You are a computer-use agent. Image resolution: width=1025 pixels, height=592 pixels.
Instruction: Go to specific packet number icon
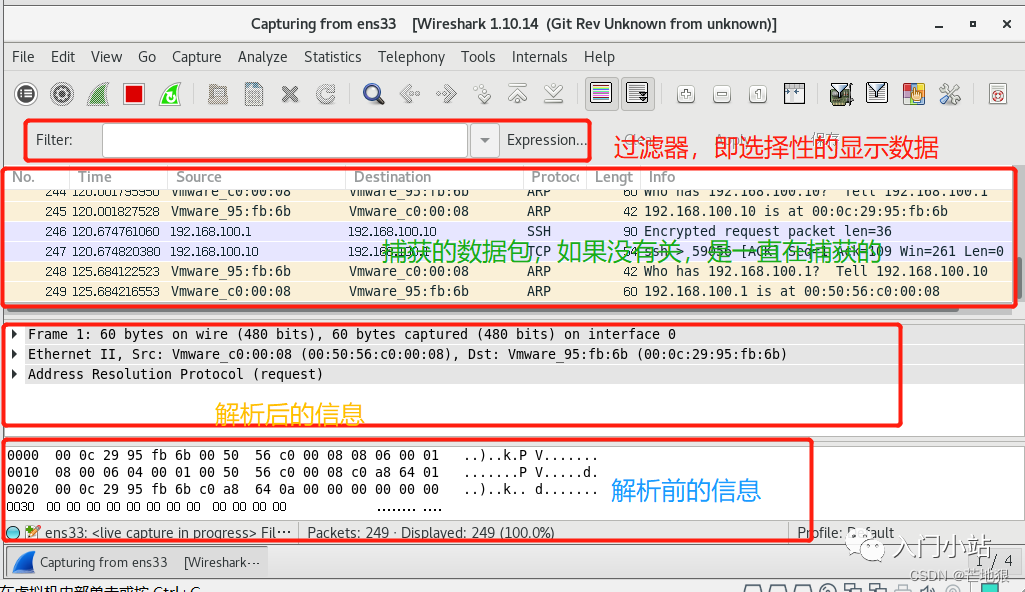[482, 95]
